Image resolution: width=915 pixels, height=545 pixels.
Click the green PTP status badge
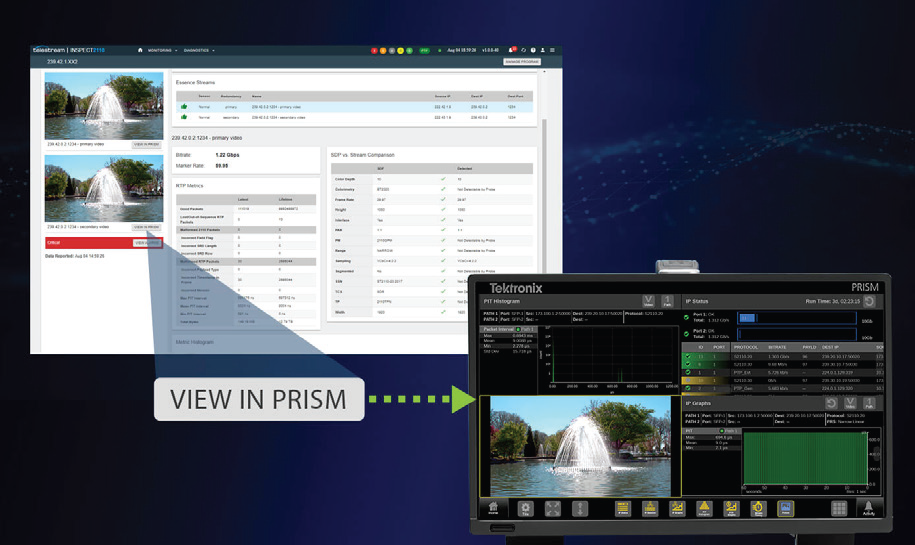tap(424, 51)
